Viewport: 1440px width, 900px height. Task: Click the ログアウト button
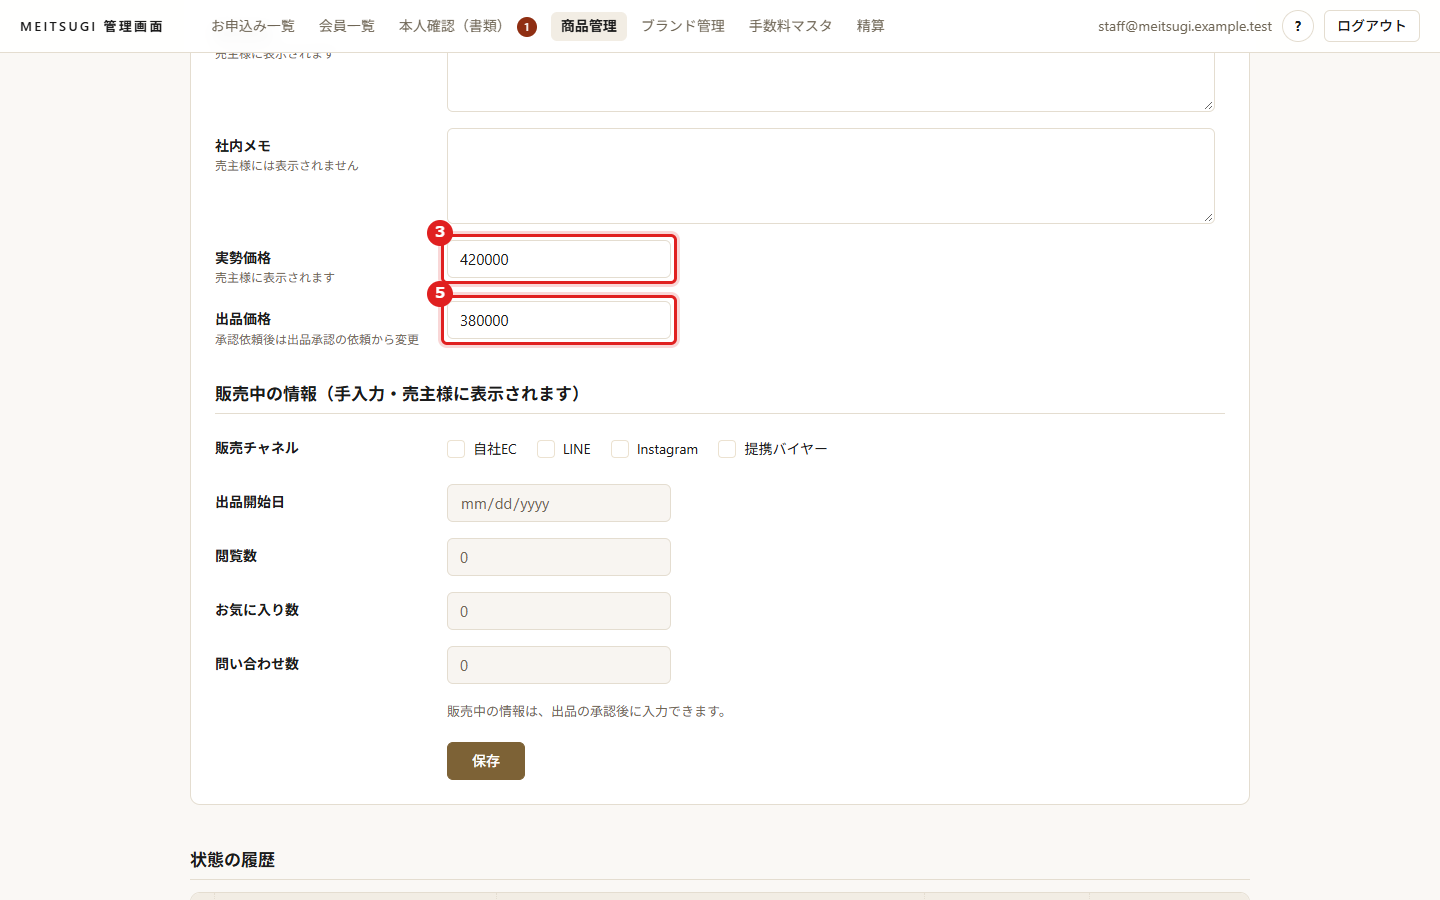point(1371,26)
